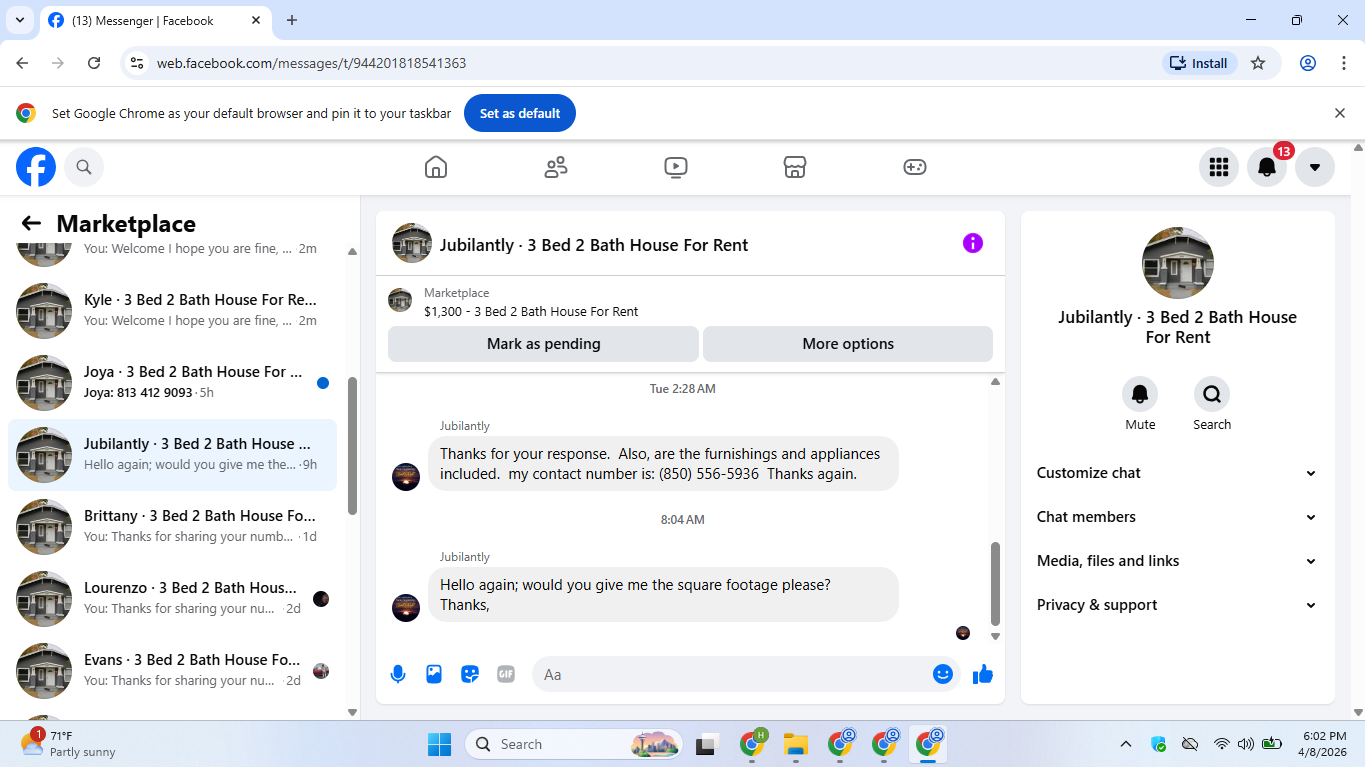Go back in browser history
The height and width of the screenshot is (767, 1365).
[x=22, y=63]
